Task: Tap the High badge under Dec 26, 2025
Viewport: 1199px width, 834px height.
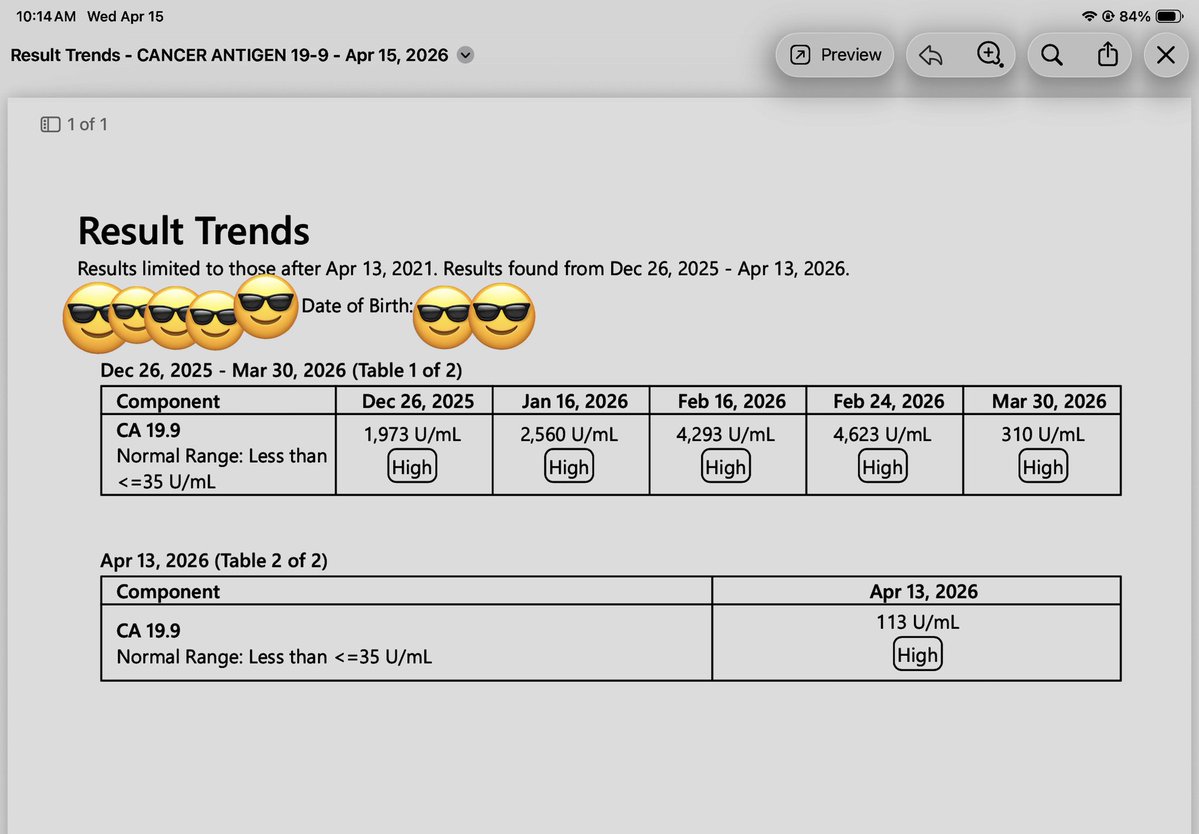Action: pos(412,466)
